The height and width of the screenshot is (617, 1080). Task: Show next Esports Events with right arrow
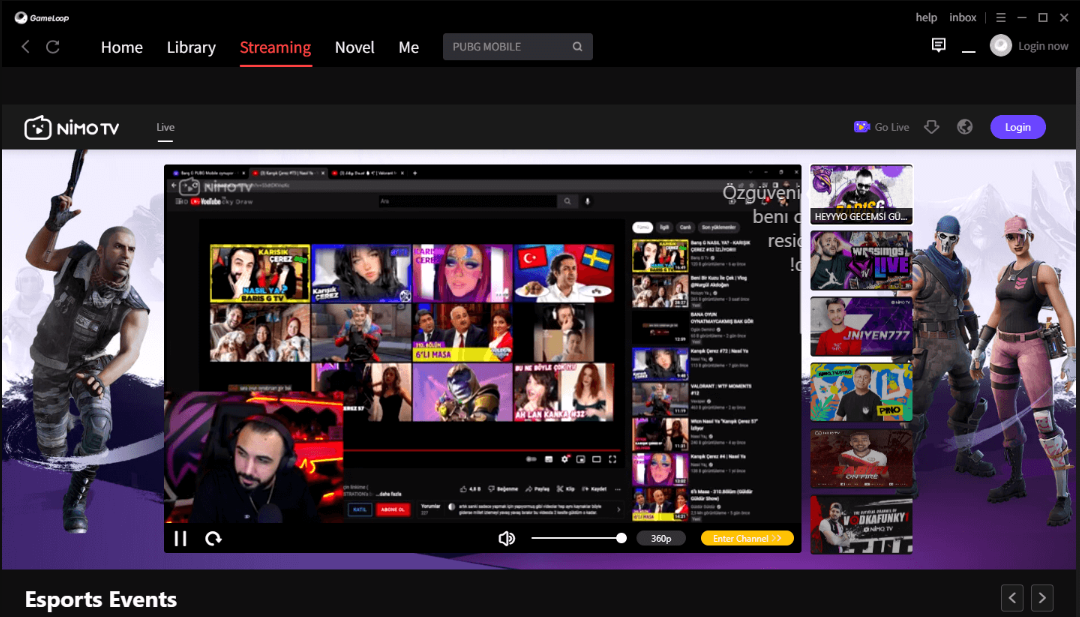[x=1042, y=598]
